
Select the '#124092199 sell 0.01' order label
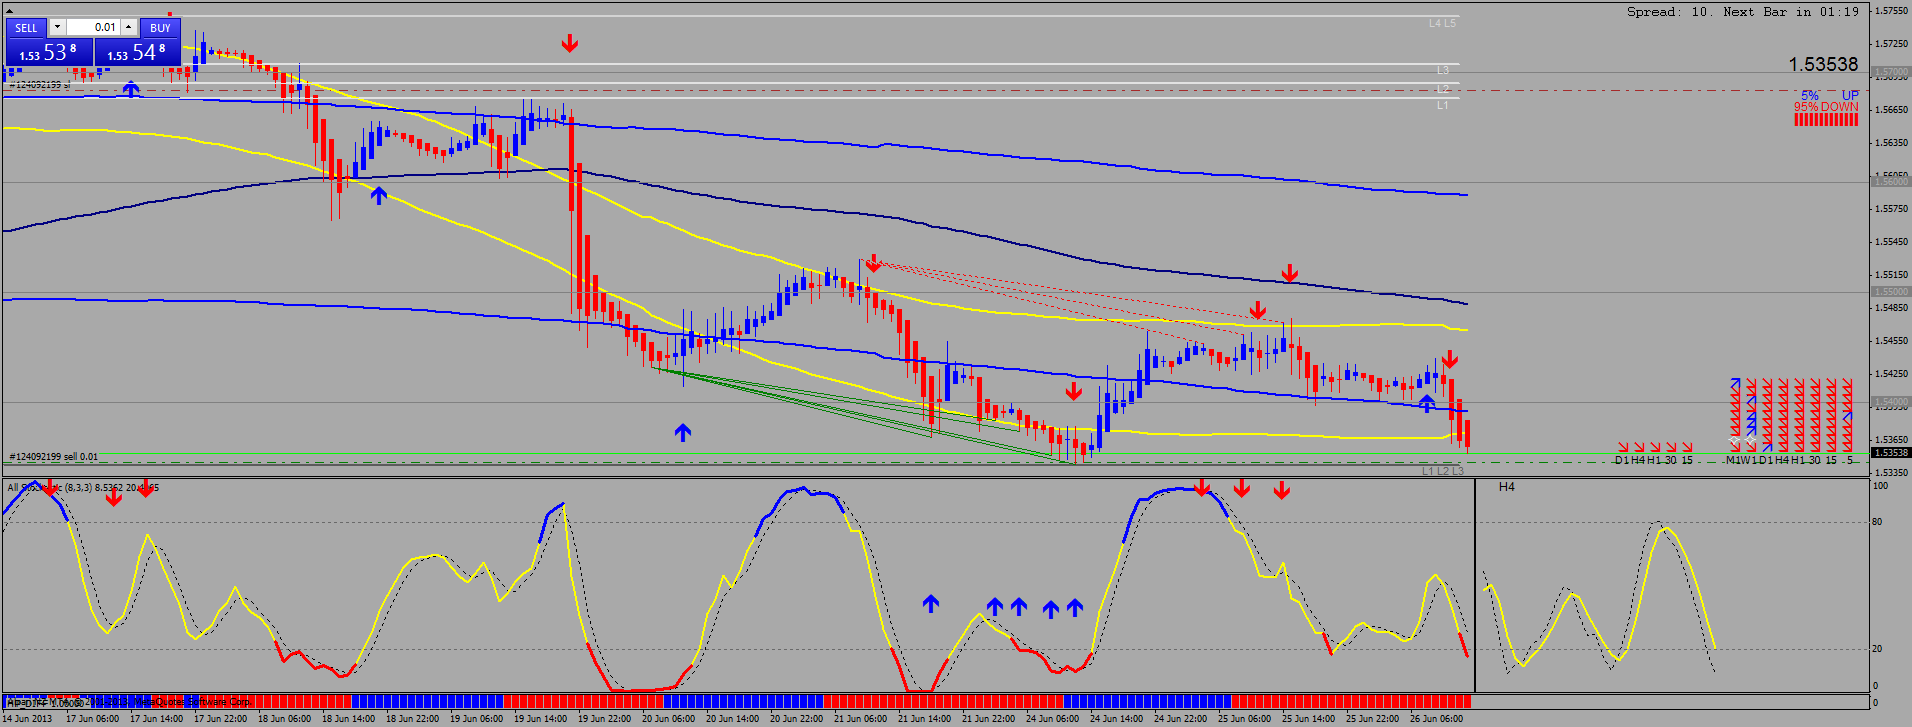click(x=54, y=457)
